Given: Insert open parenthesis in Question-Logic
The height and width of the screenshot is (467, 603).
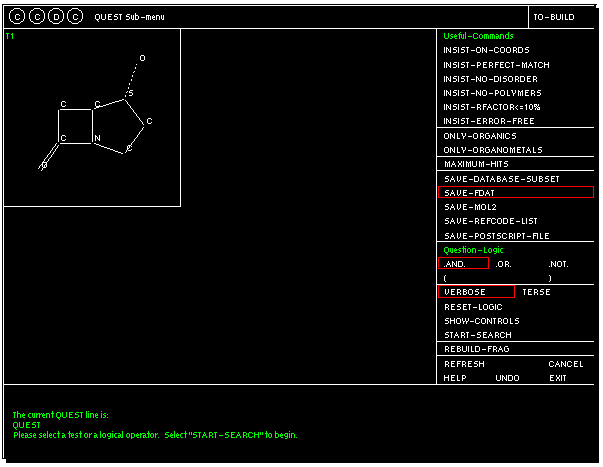Looking at the screenshot, I should pyautogui.click(x=446, y=278).
